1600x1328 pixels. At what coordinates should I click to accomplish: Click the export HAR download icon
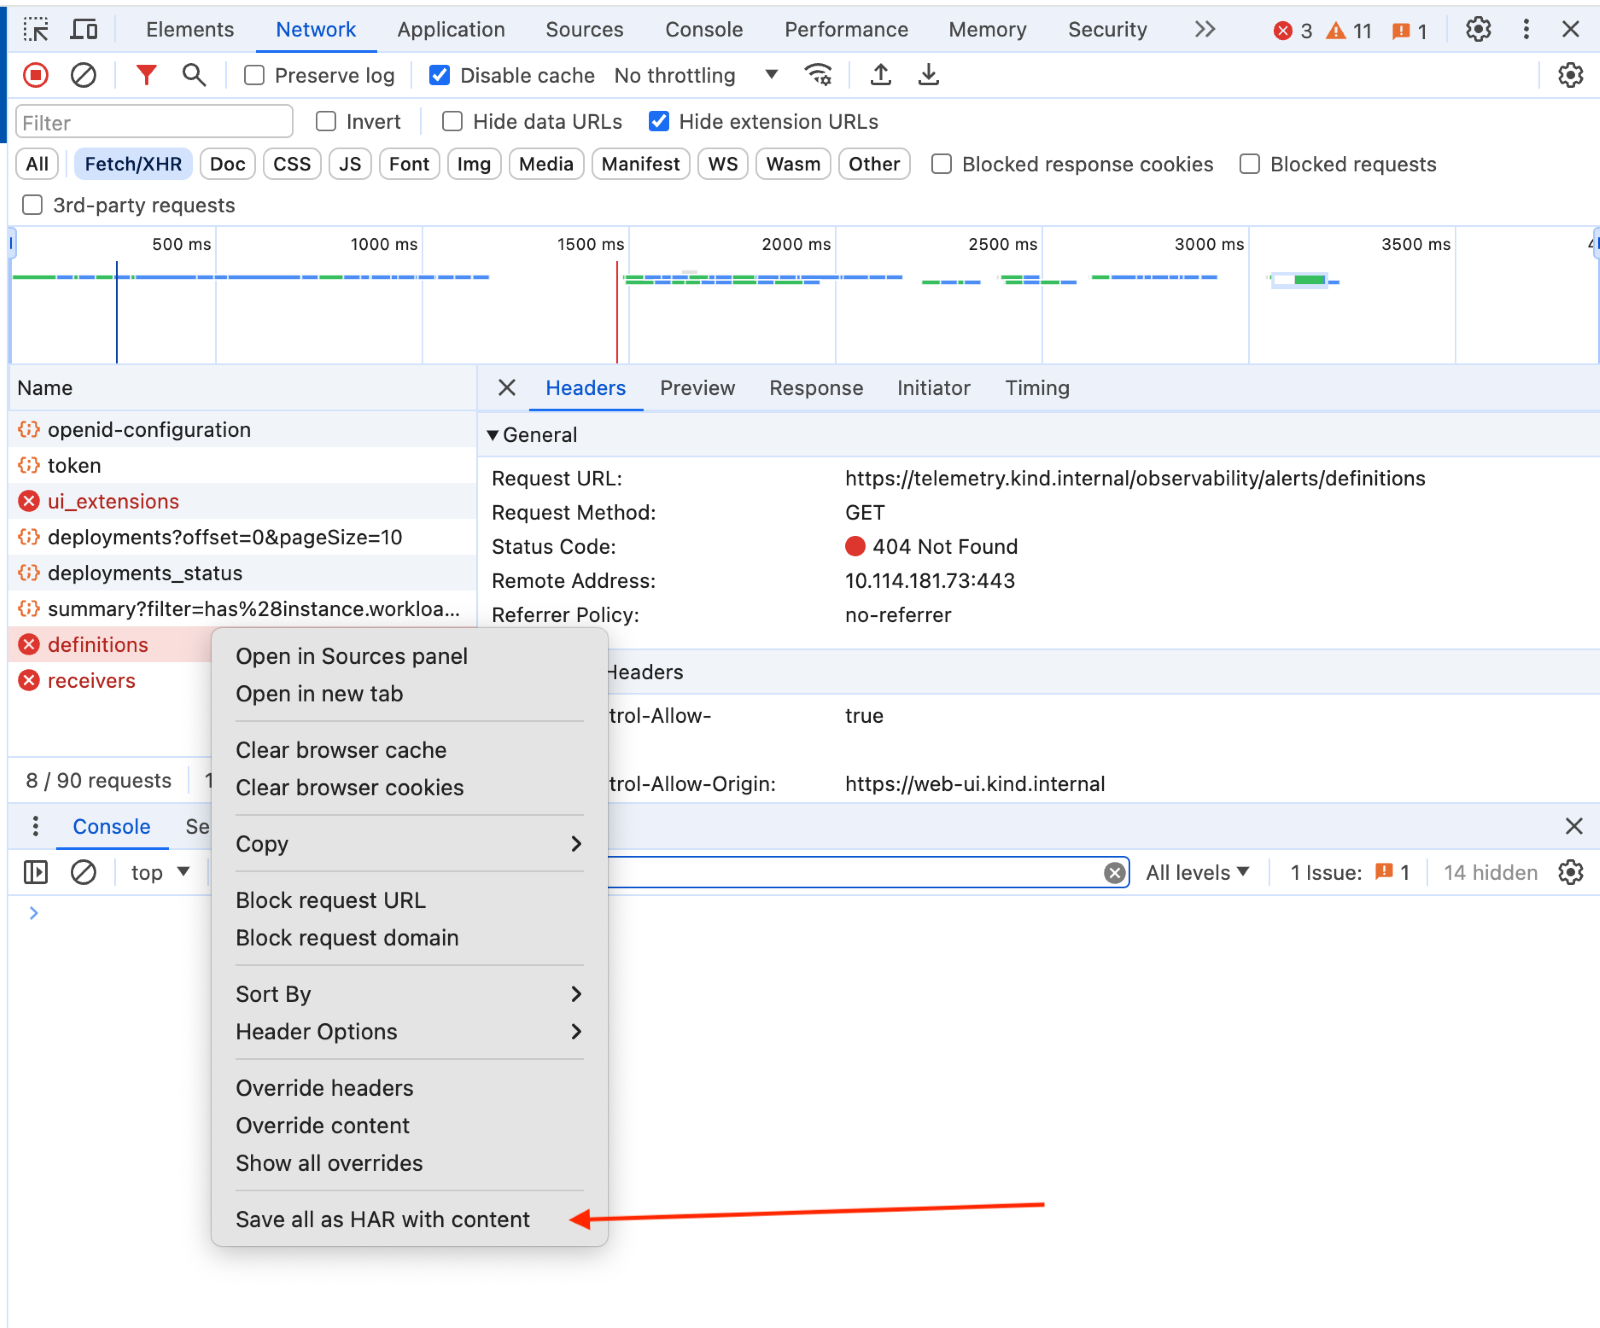[929, 75]
